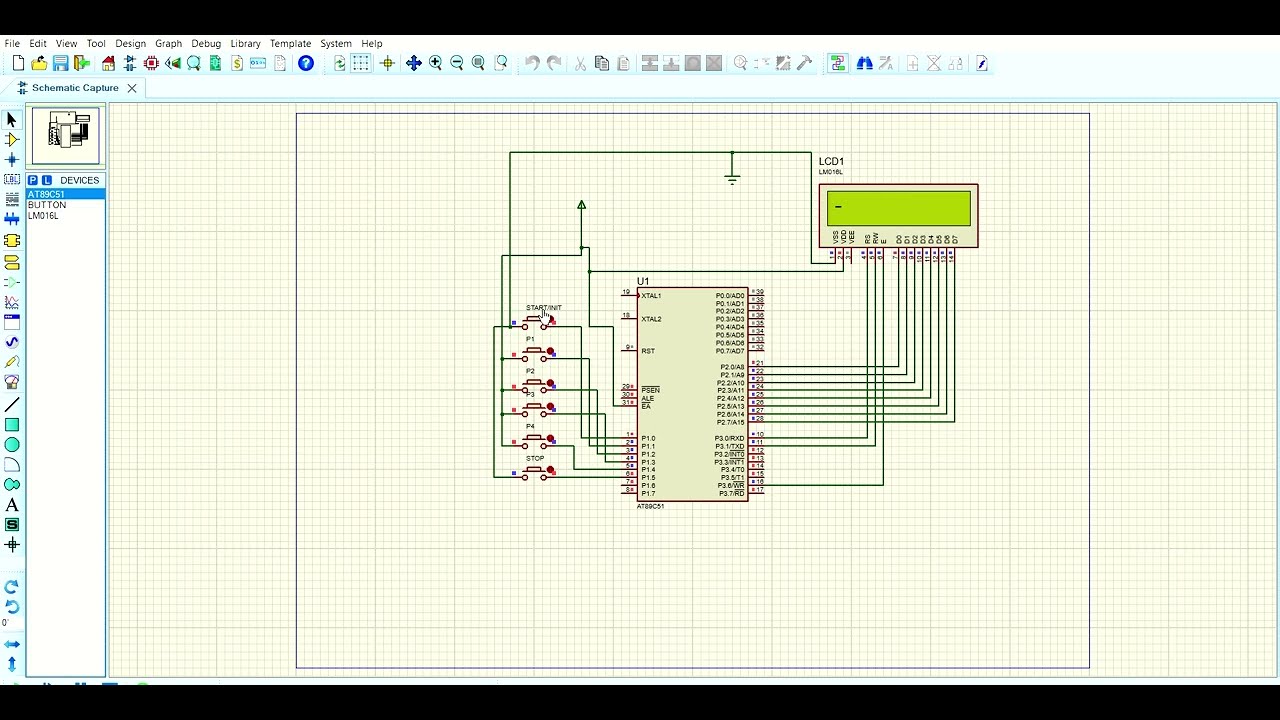
Task: Cut selection with scissors icon
Action: click(580, 63)
